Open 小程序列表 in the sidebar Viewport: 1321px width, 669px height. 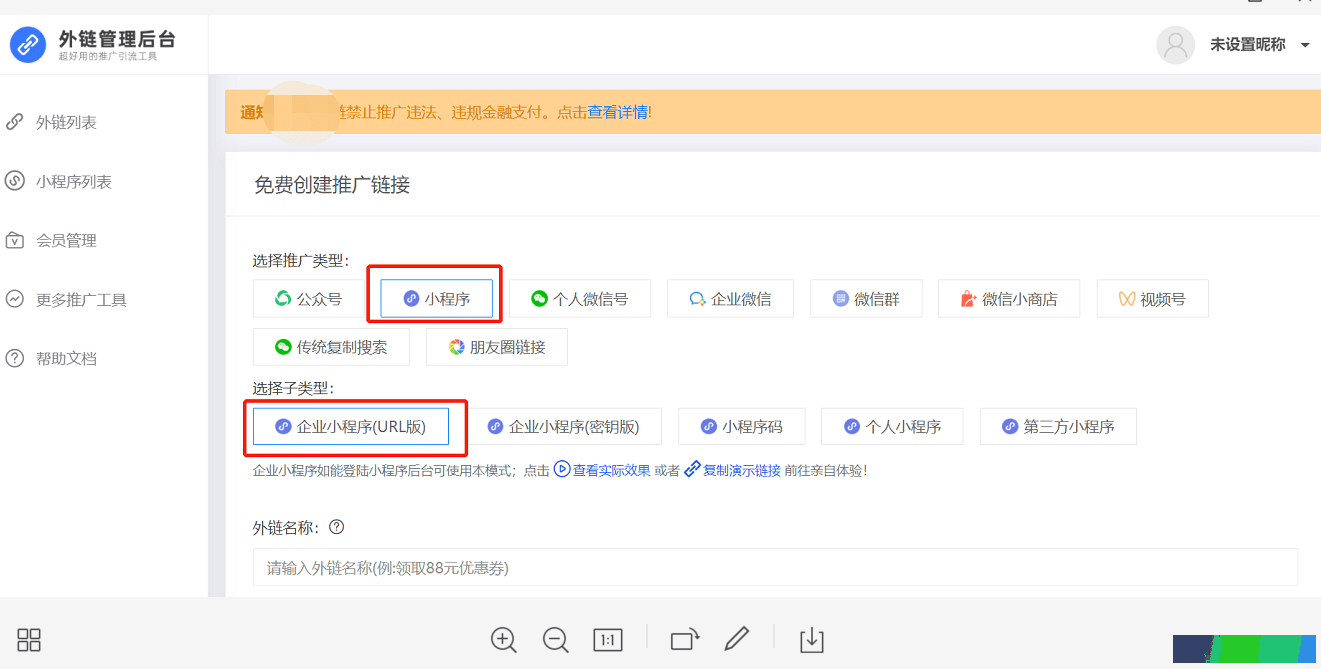pyautogui.click(x=74, y=181)
